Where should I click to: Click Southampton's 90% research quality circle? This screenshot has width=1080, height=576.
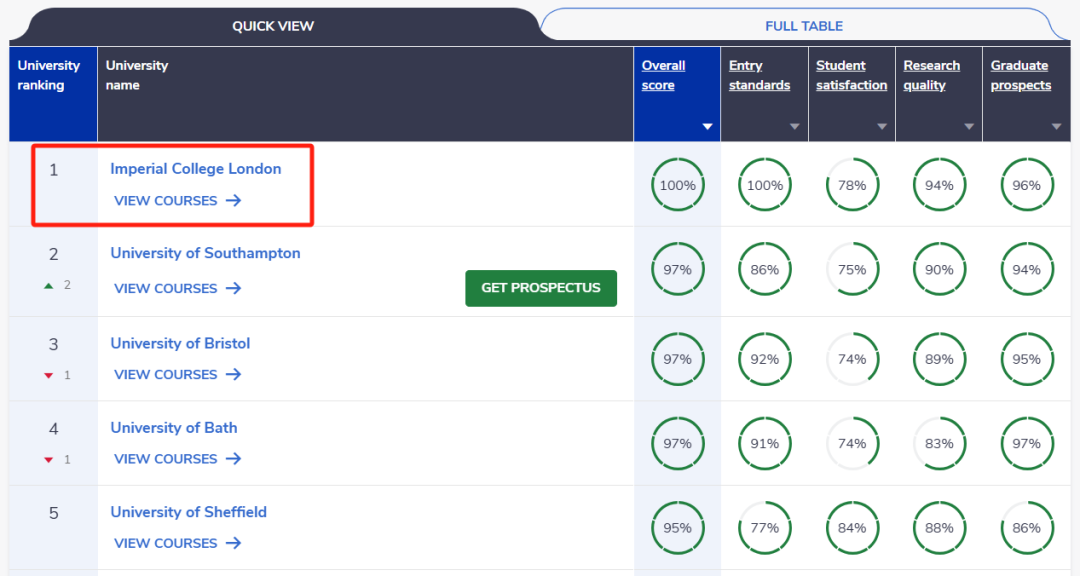coord(939,269)
